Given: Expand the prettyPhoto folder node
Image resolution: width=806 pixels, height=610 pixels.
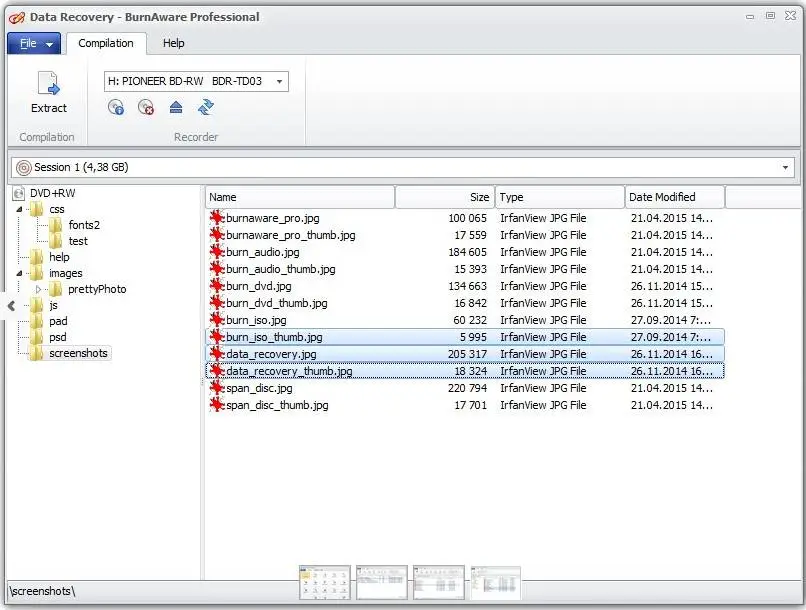Looking at the screenshot, I should pyautogui.click(x=38, y=289).
